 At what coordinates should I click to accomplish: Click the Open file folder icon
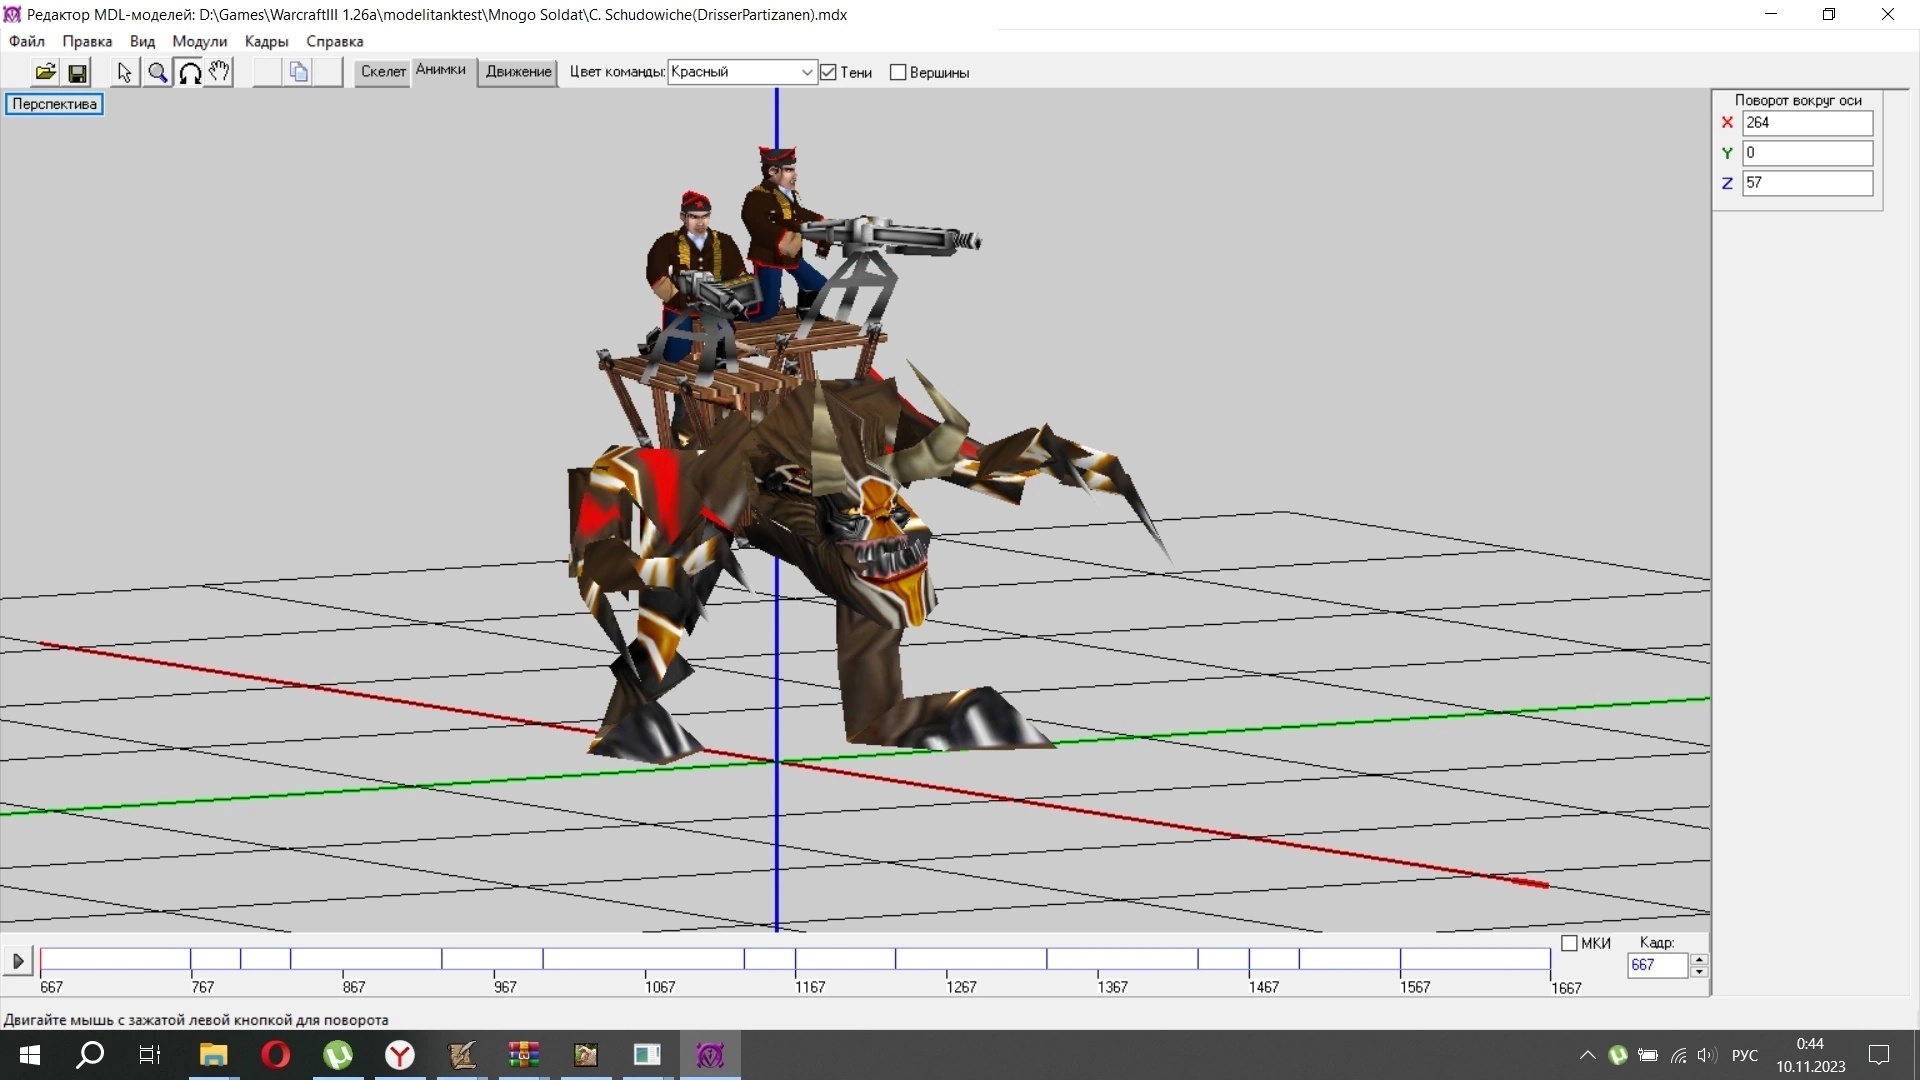pos(45,72)
